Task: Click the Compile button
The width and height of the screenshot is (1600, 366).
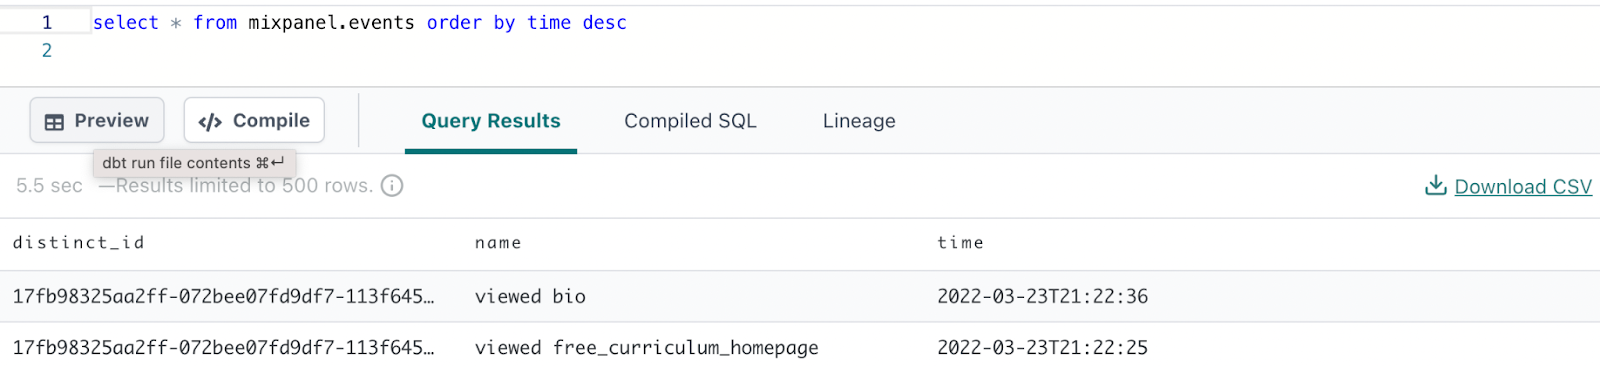Action: point(254,121)
